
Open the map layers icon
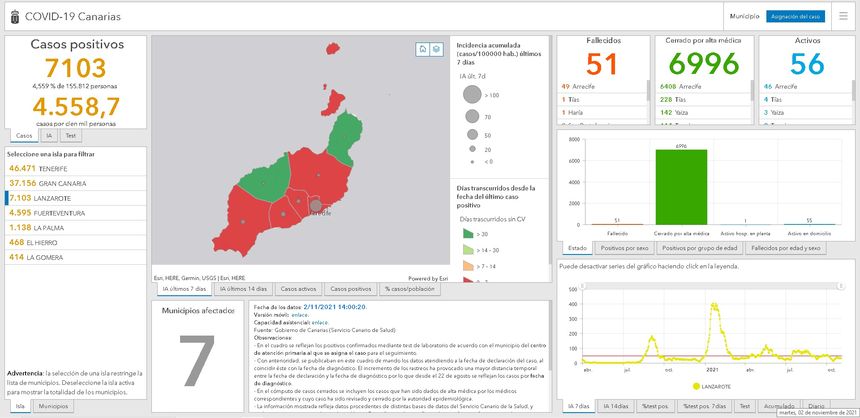point(436,49)
